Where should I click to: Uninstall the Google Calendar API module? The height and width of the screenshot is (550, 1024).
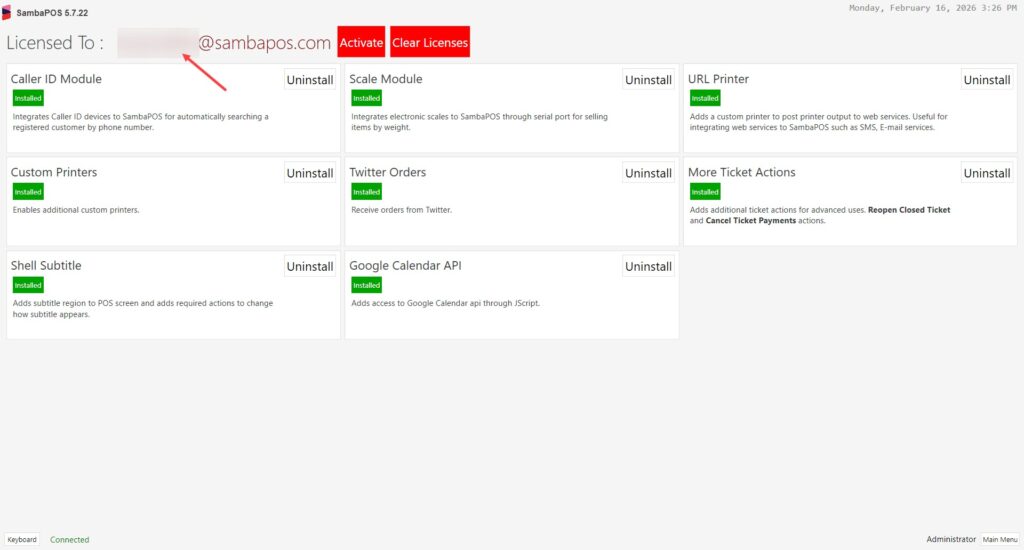click(648, 266)
